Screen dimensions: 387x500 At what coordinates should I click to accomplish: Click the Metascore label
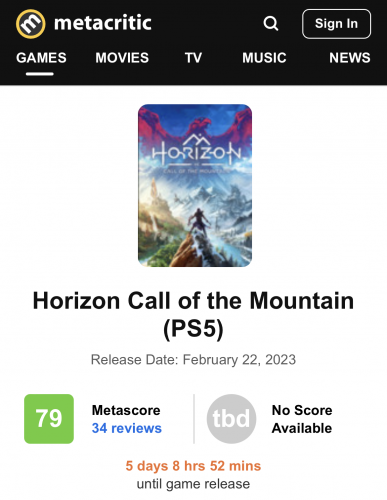[x=126, y=410]
